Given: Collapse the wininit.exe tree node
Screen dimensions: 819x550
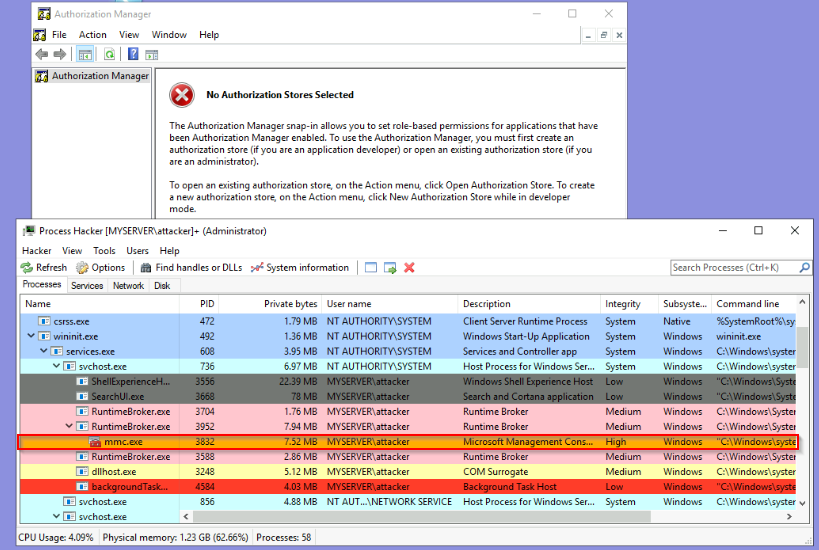Looking at the screenshot, I should [31, 336].
